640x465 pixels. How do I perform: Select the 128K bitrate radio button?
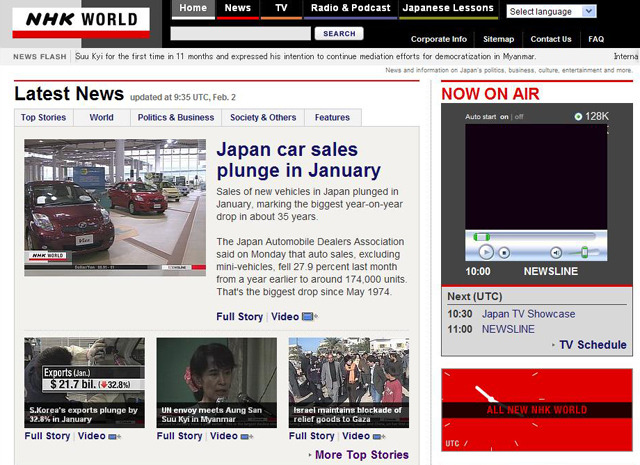pyautogui.click(x=578, y=117)
